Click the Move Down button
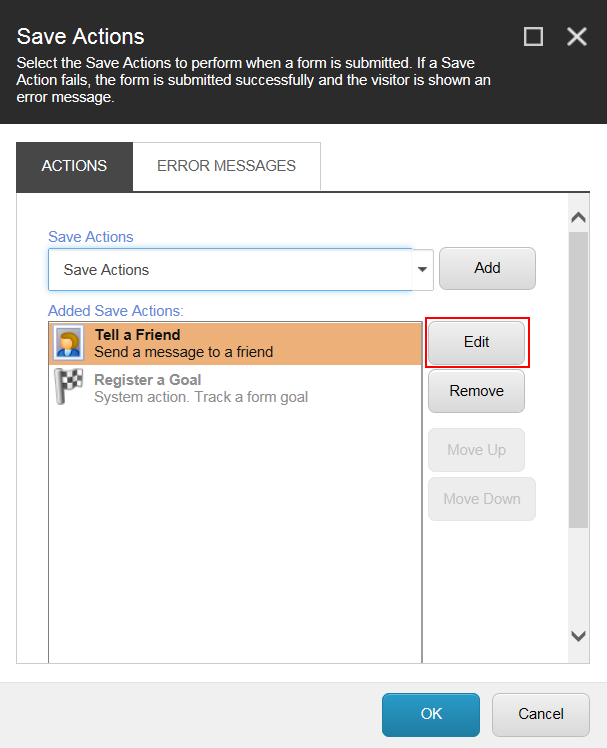Viewport: 607px width, 748px height. [x=482, y=499]
